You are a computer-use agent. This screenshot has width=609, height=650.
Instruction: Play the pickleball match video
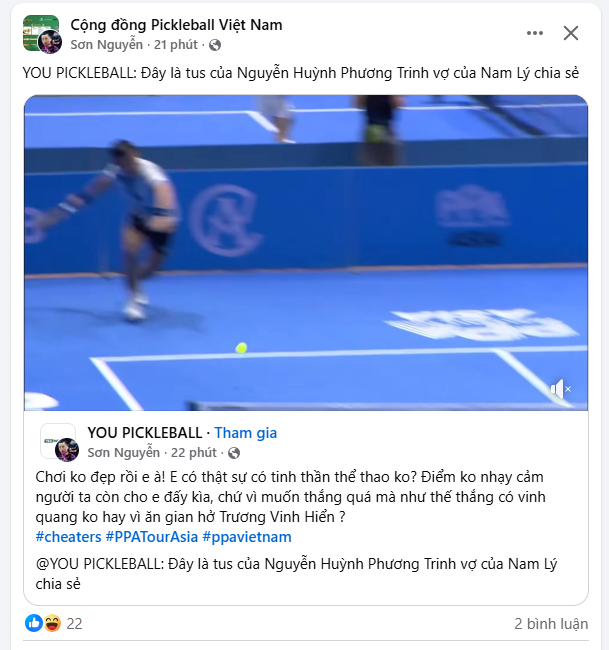pyautogui.click(x=306, y=253)
